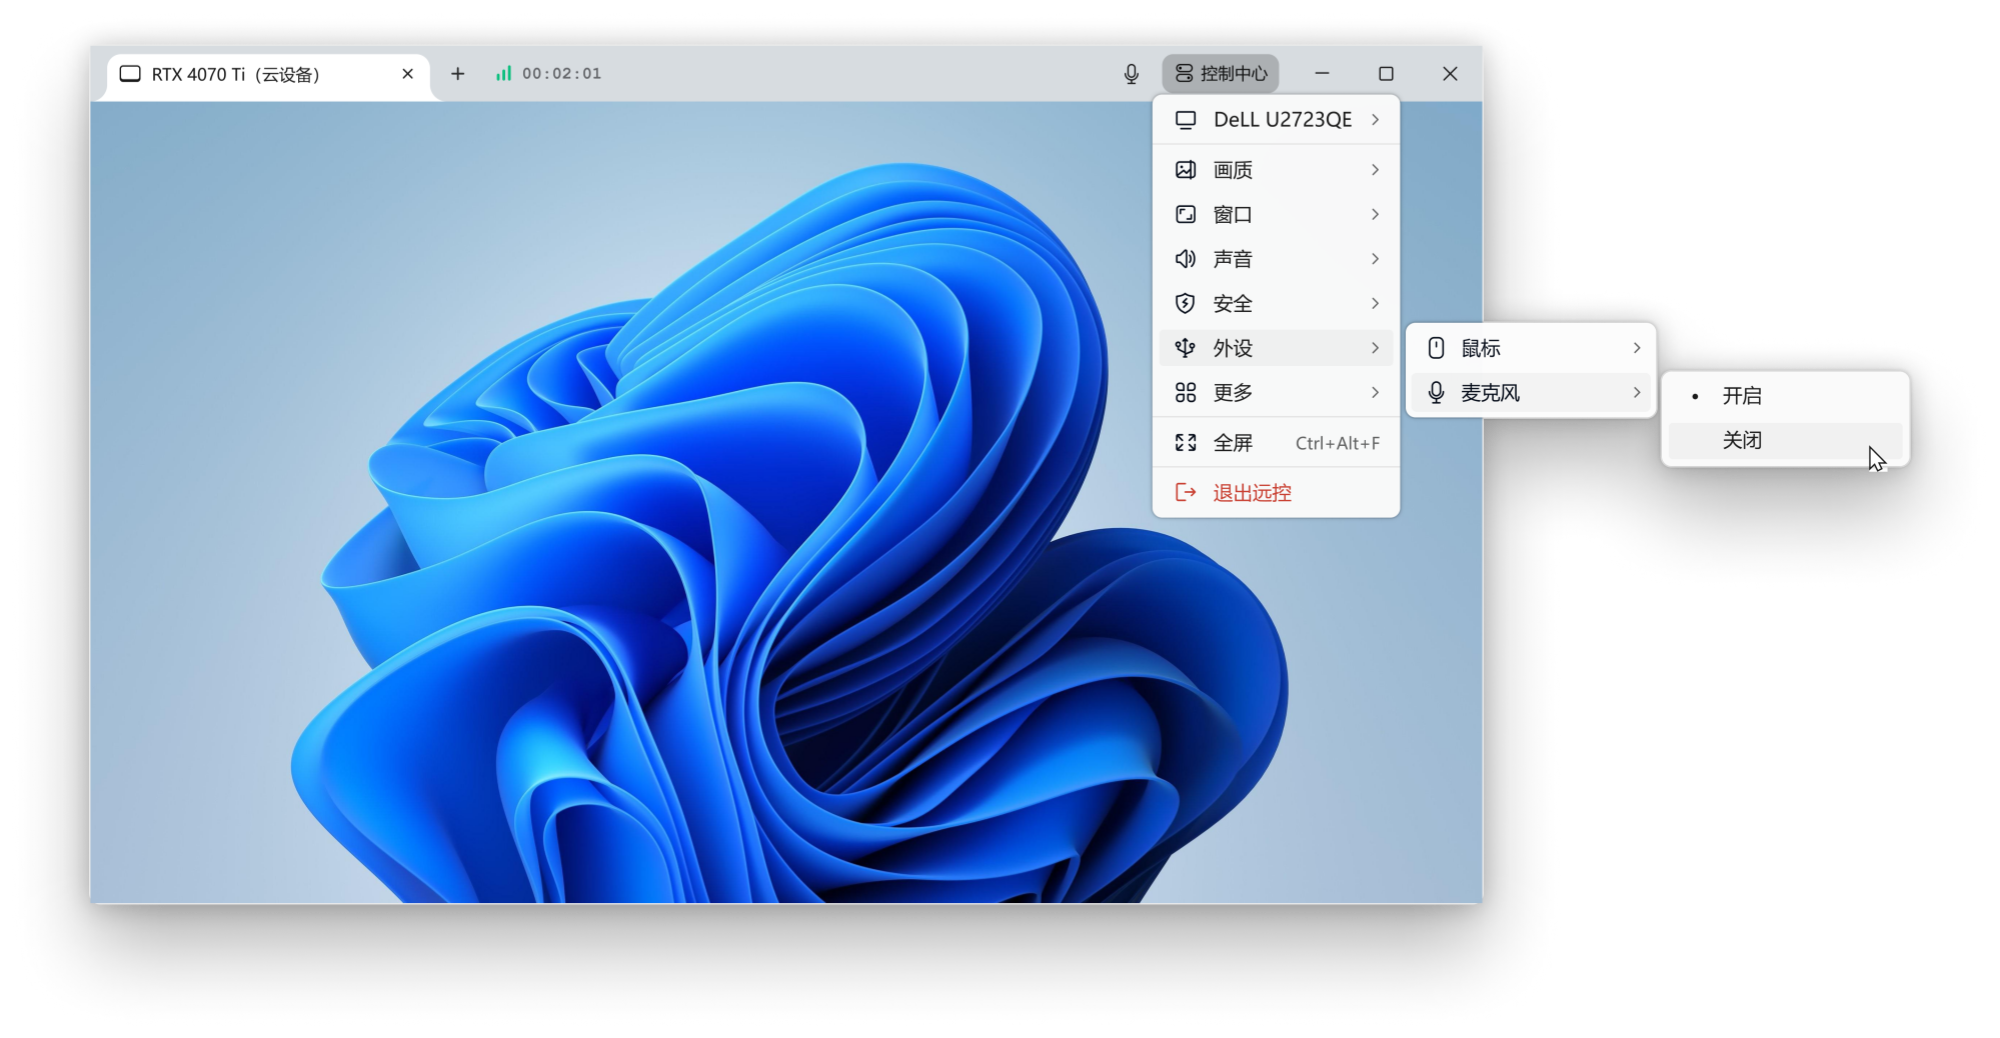Screen dimensions: 2000x1038
Task: Click the microphone icon in the title bar
Action: click(1131, 74)
